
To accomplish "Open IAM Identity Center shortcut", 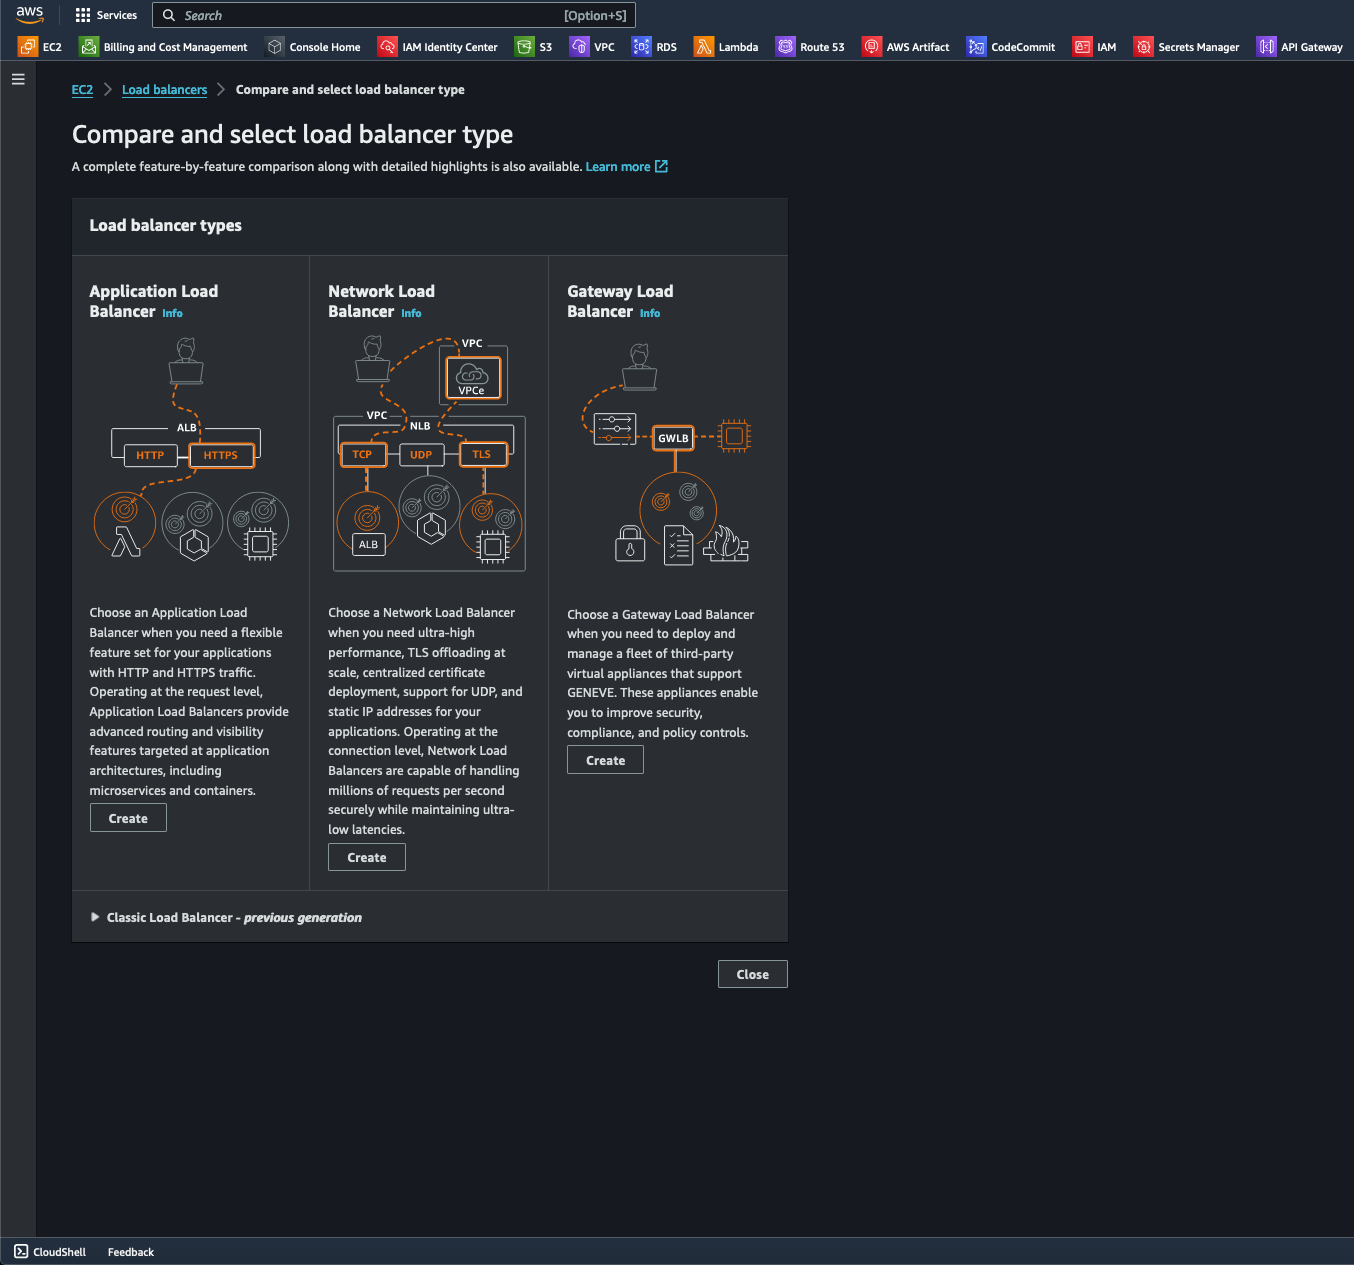I will [438, 47].
